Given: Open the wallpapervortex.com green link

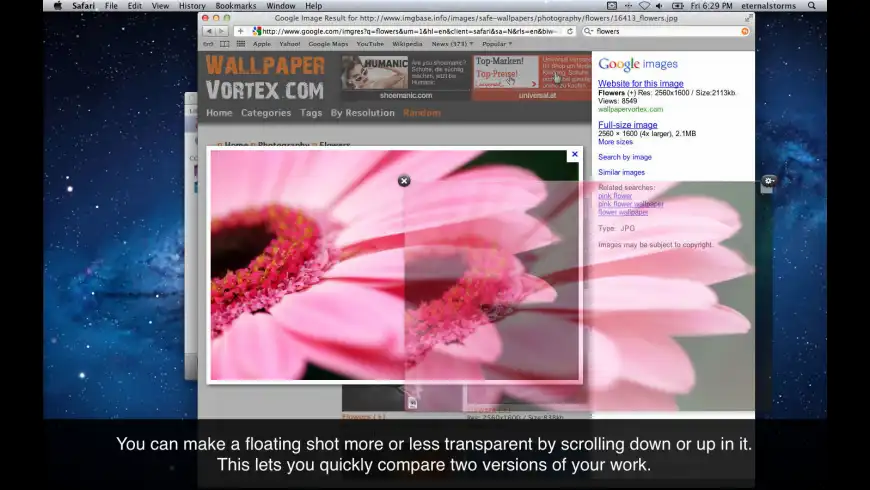Looking at the screenshot, I should pos(630,109).
